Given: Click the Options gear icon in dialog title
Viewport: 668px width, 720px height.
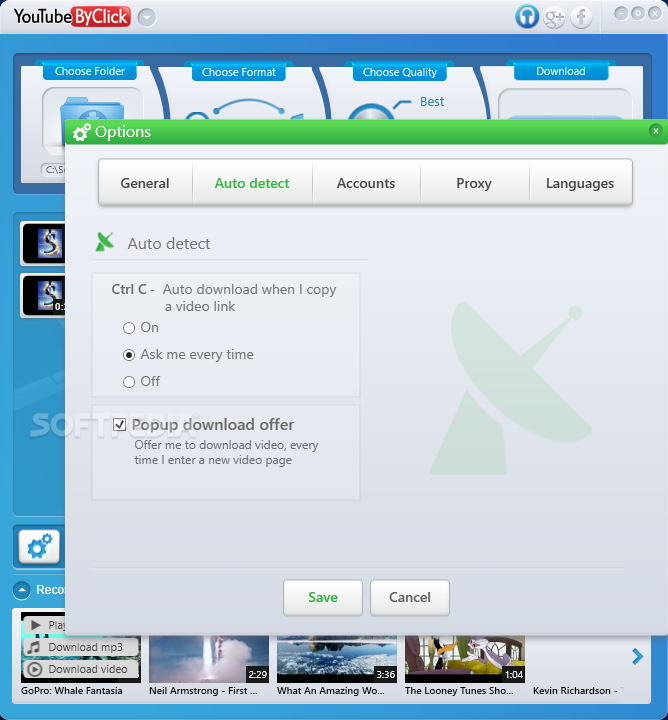Looking at the screenshot, I should point(82,132).
